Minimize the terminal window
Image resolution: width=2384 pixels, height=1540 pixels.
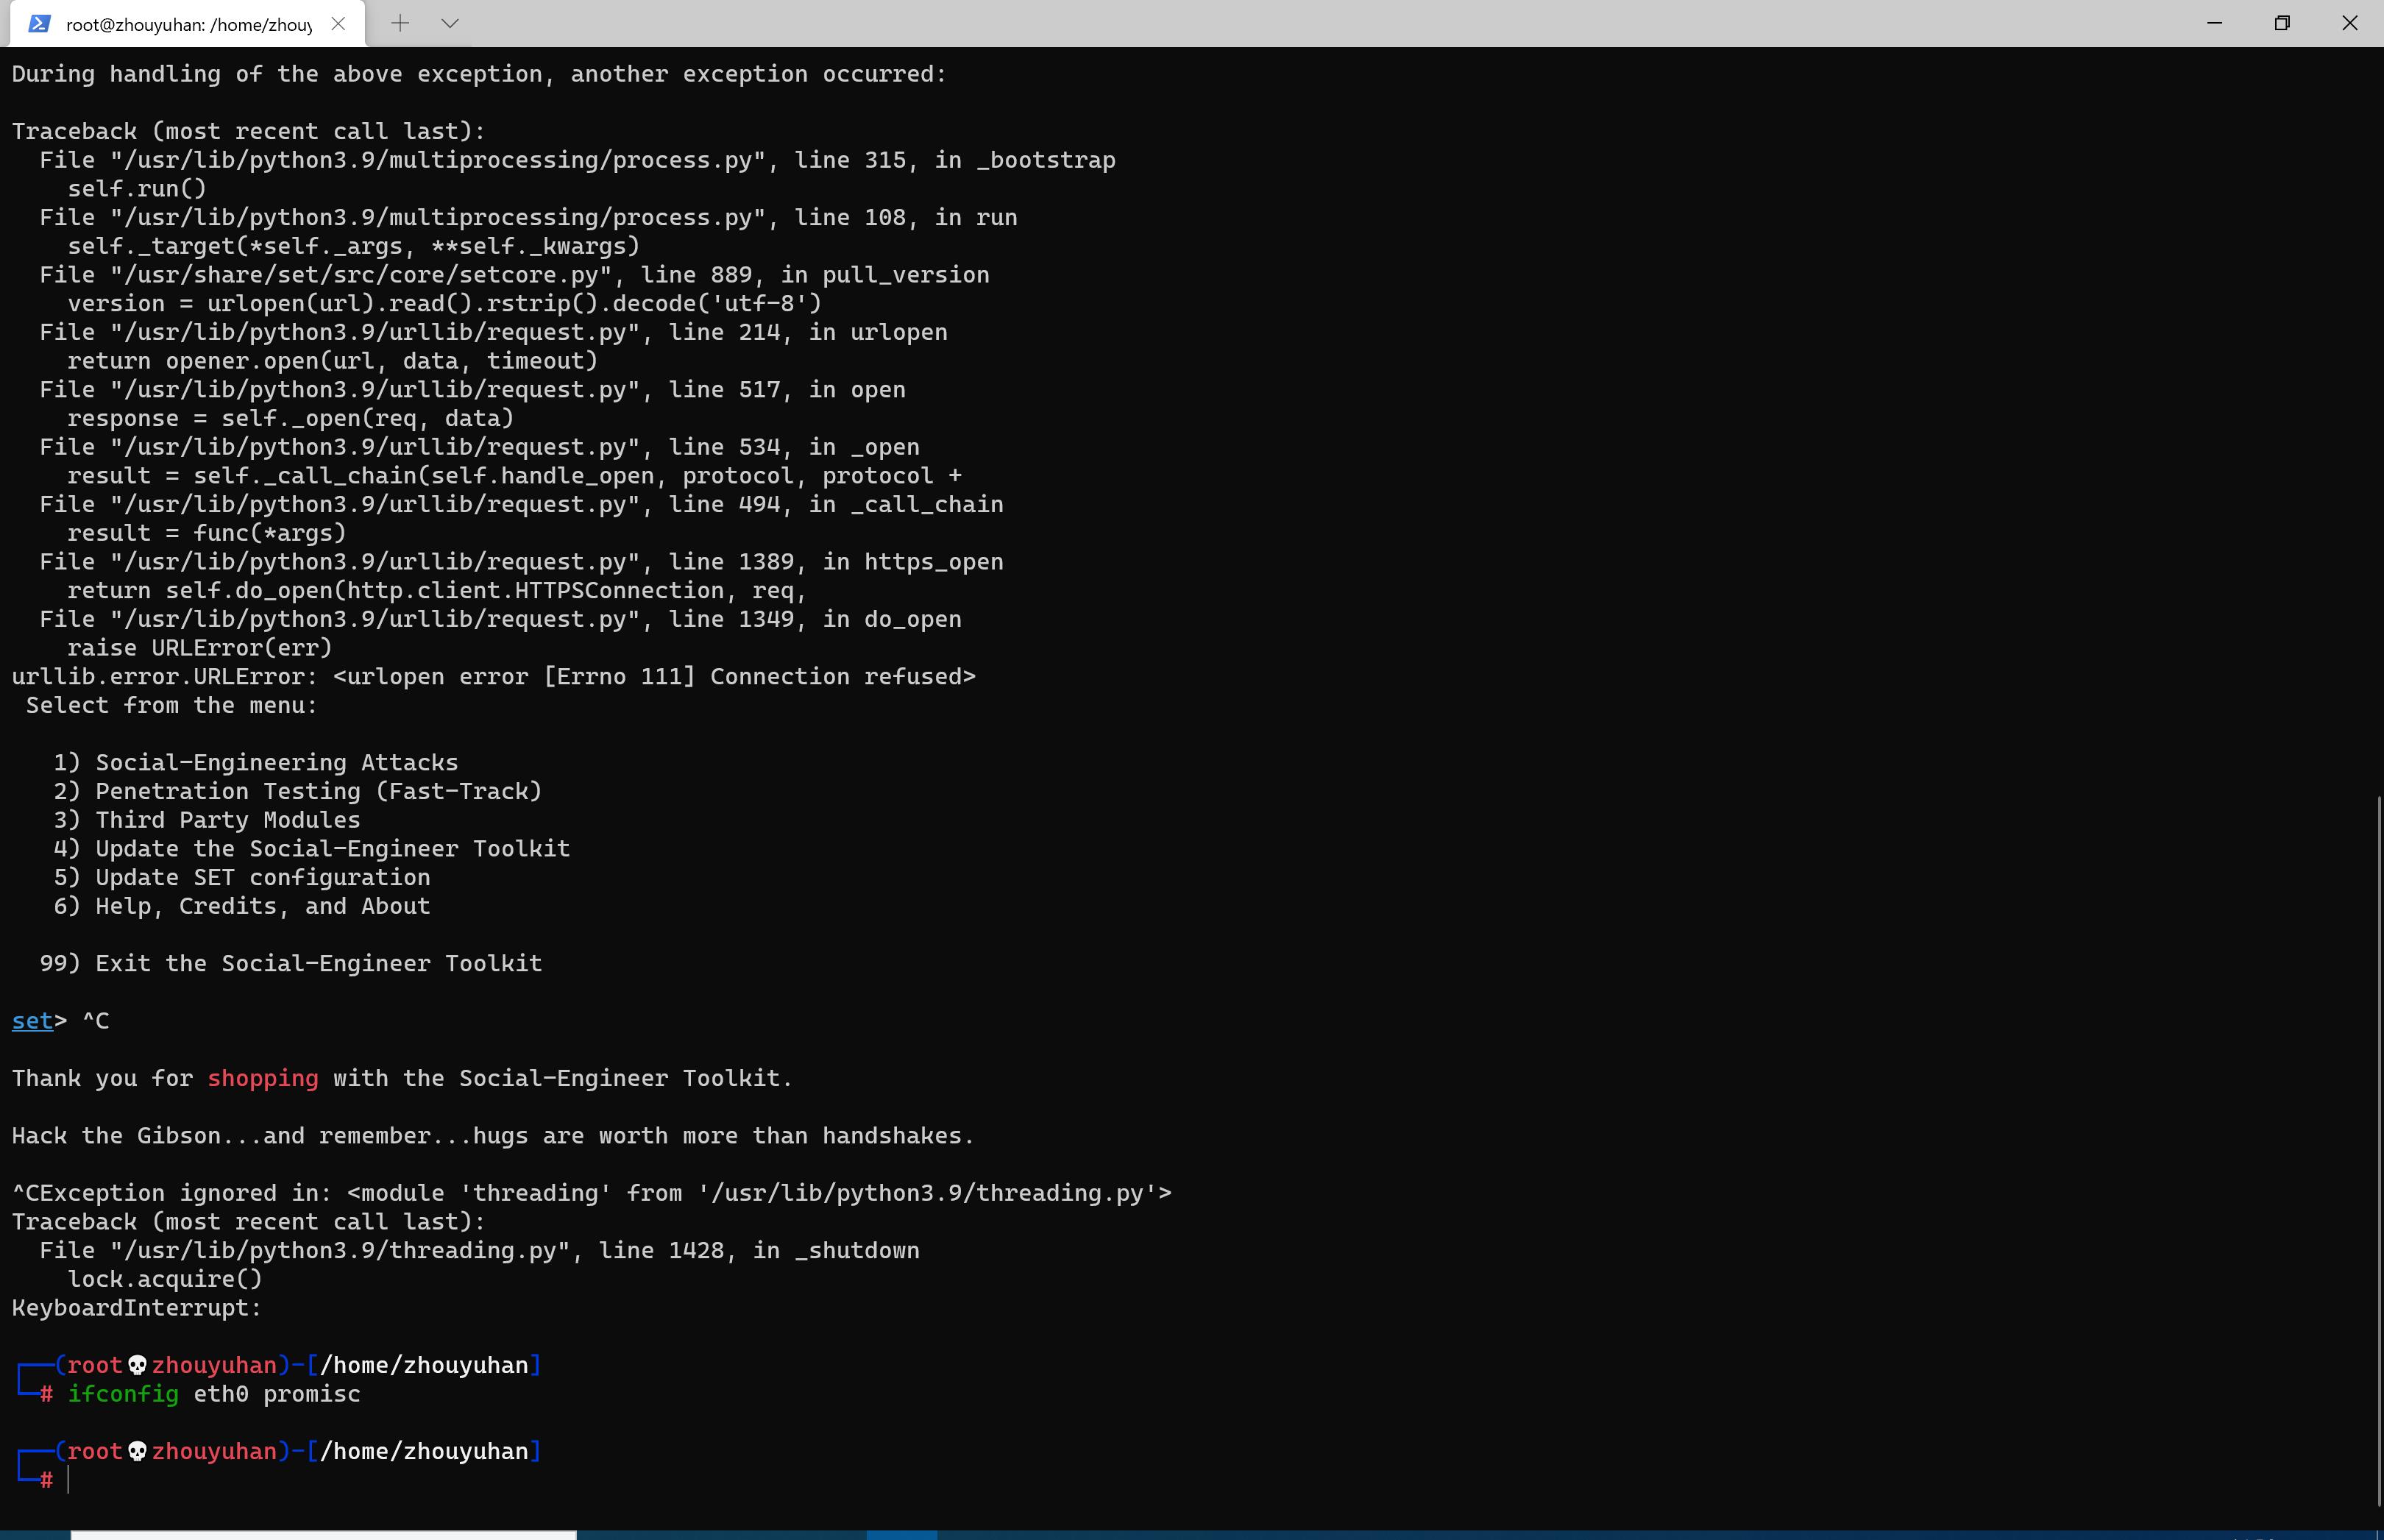coord(2214,23)
